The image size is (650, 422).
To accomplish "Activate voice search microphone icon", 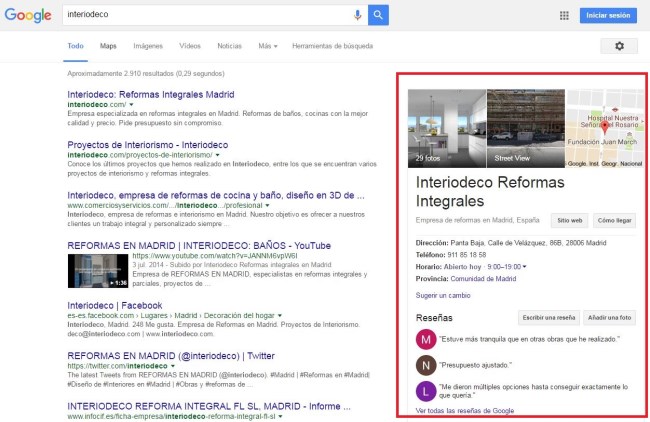I will [357, 15].
